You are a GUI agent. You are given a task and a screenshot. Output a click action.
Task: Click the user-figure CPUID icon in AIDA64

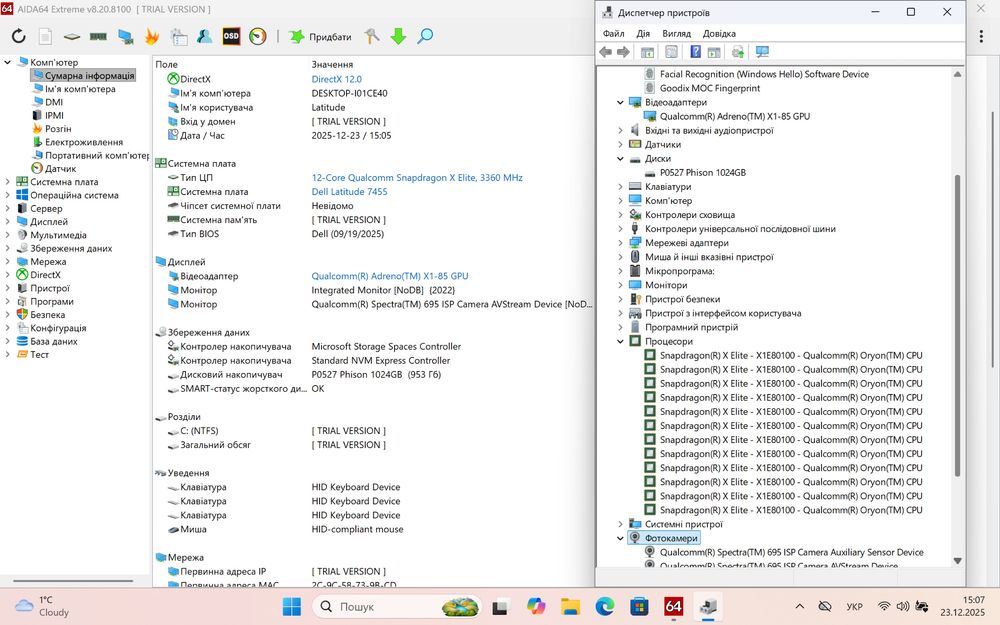[205, 36]
